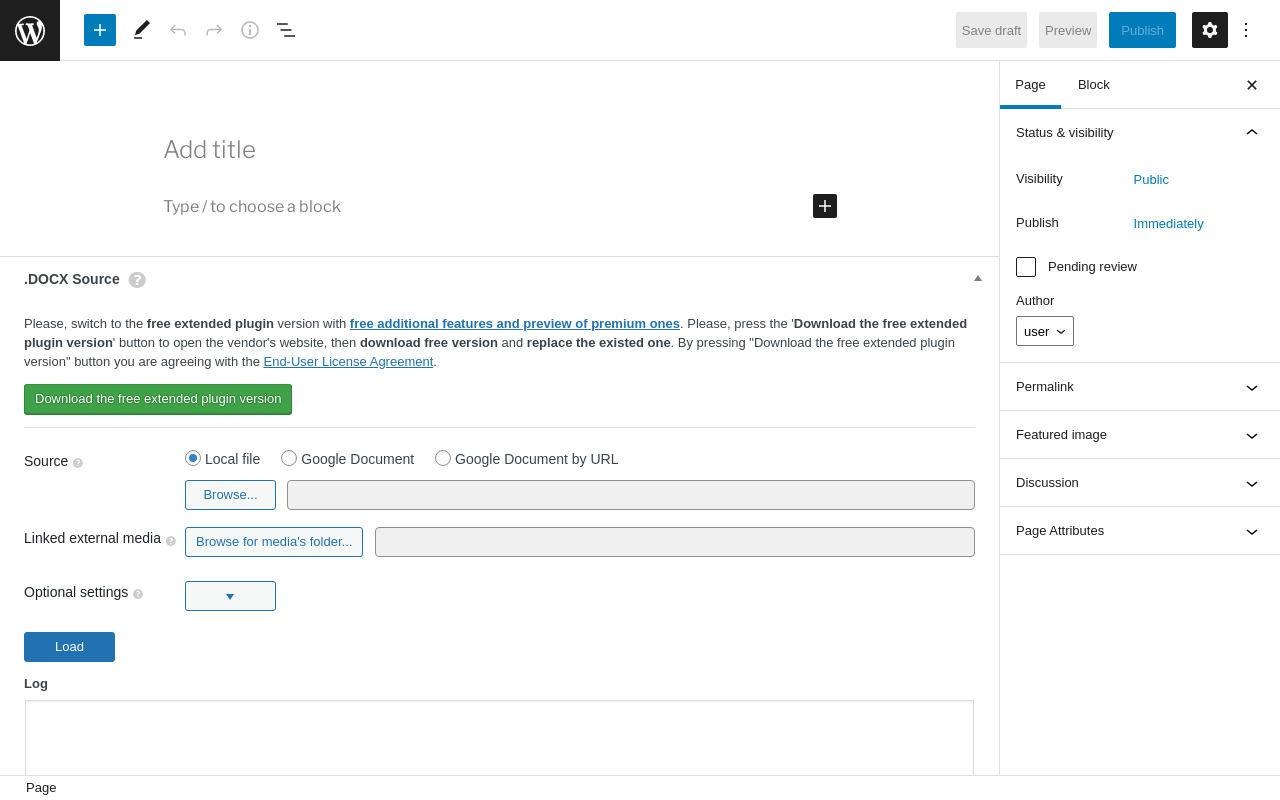Open the block inserter plus button in toolbar

[x=100, y=30]
